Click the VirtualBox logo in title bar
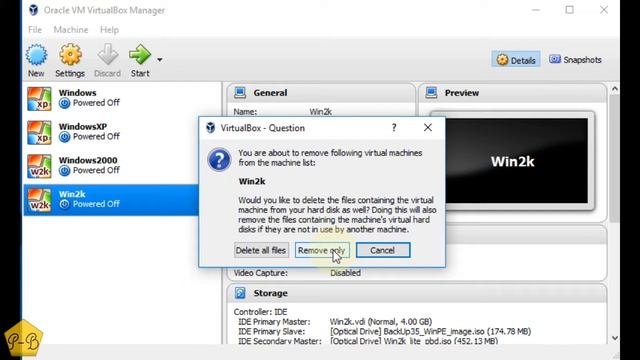 click(x=33, y=10)
